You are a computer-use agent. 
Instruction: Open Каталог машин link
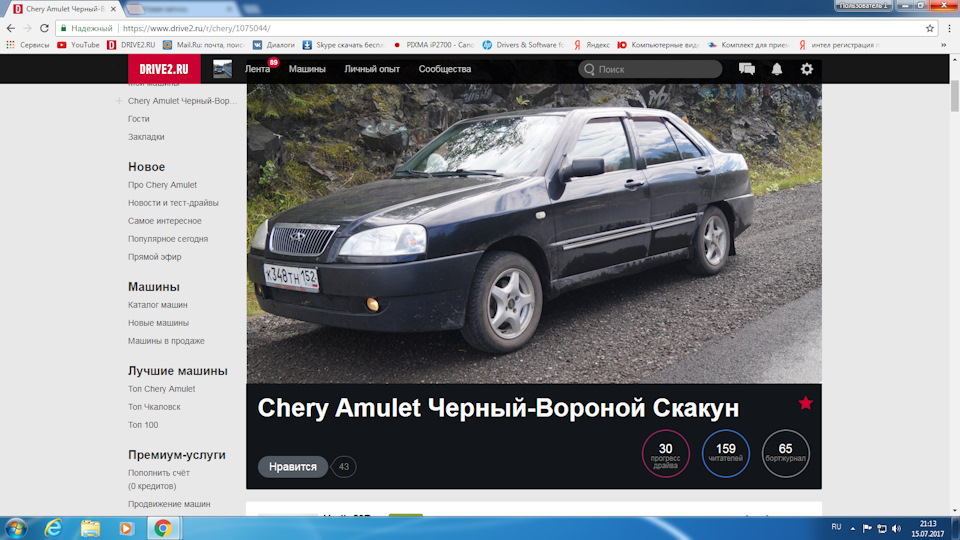tap(157, 304)
